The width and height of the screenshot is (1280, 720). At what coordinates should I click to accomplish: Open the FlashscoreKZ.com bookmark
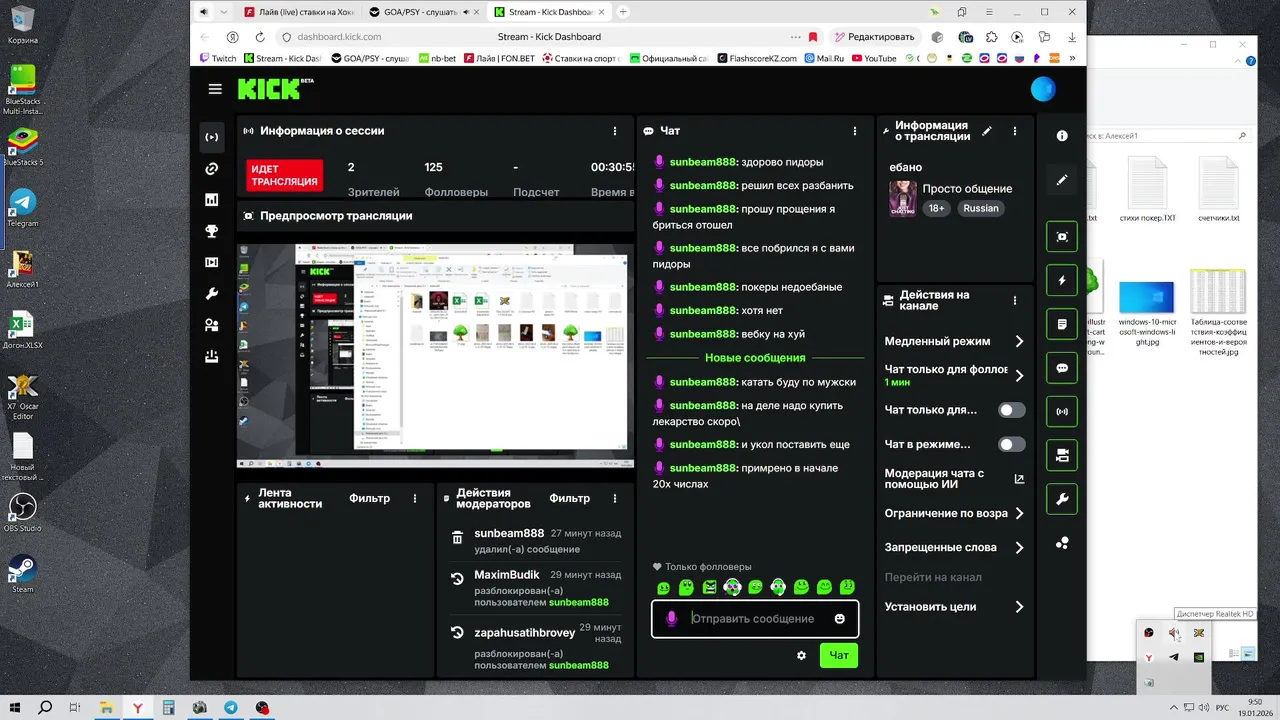(x=757, y=58)
